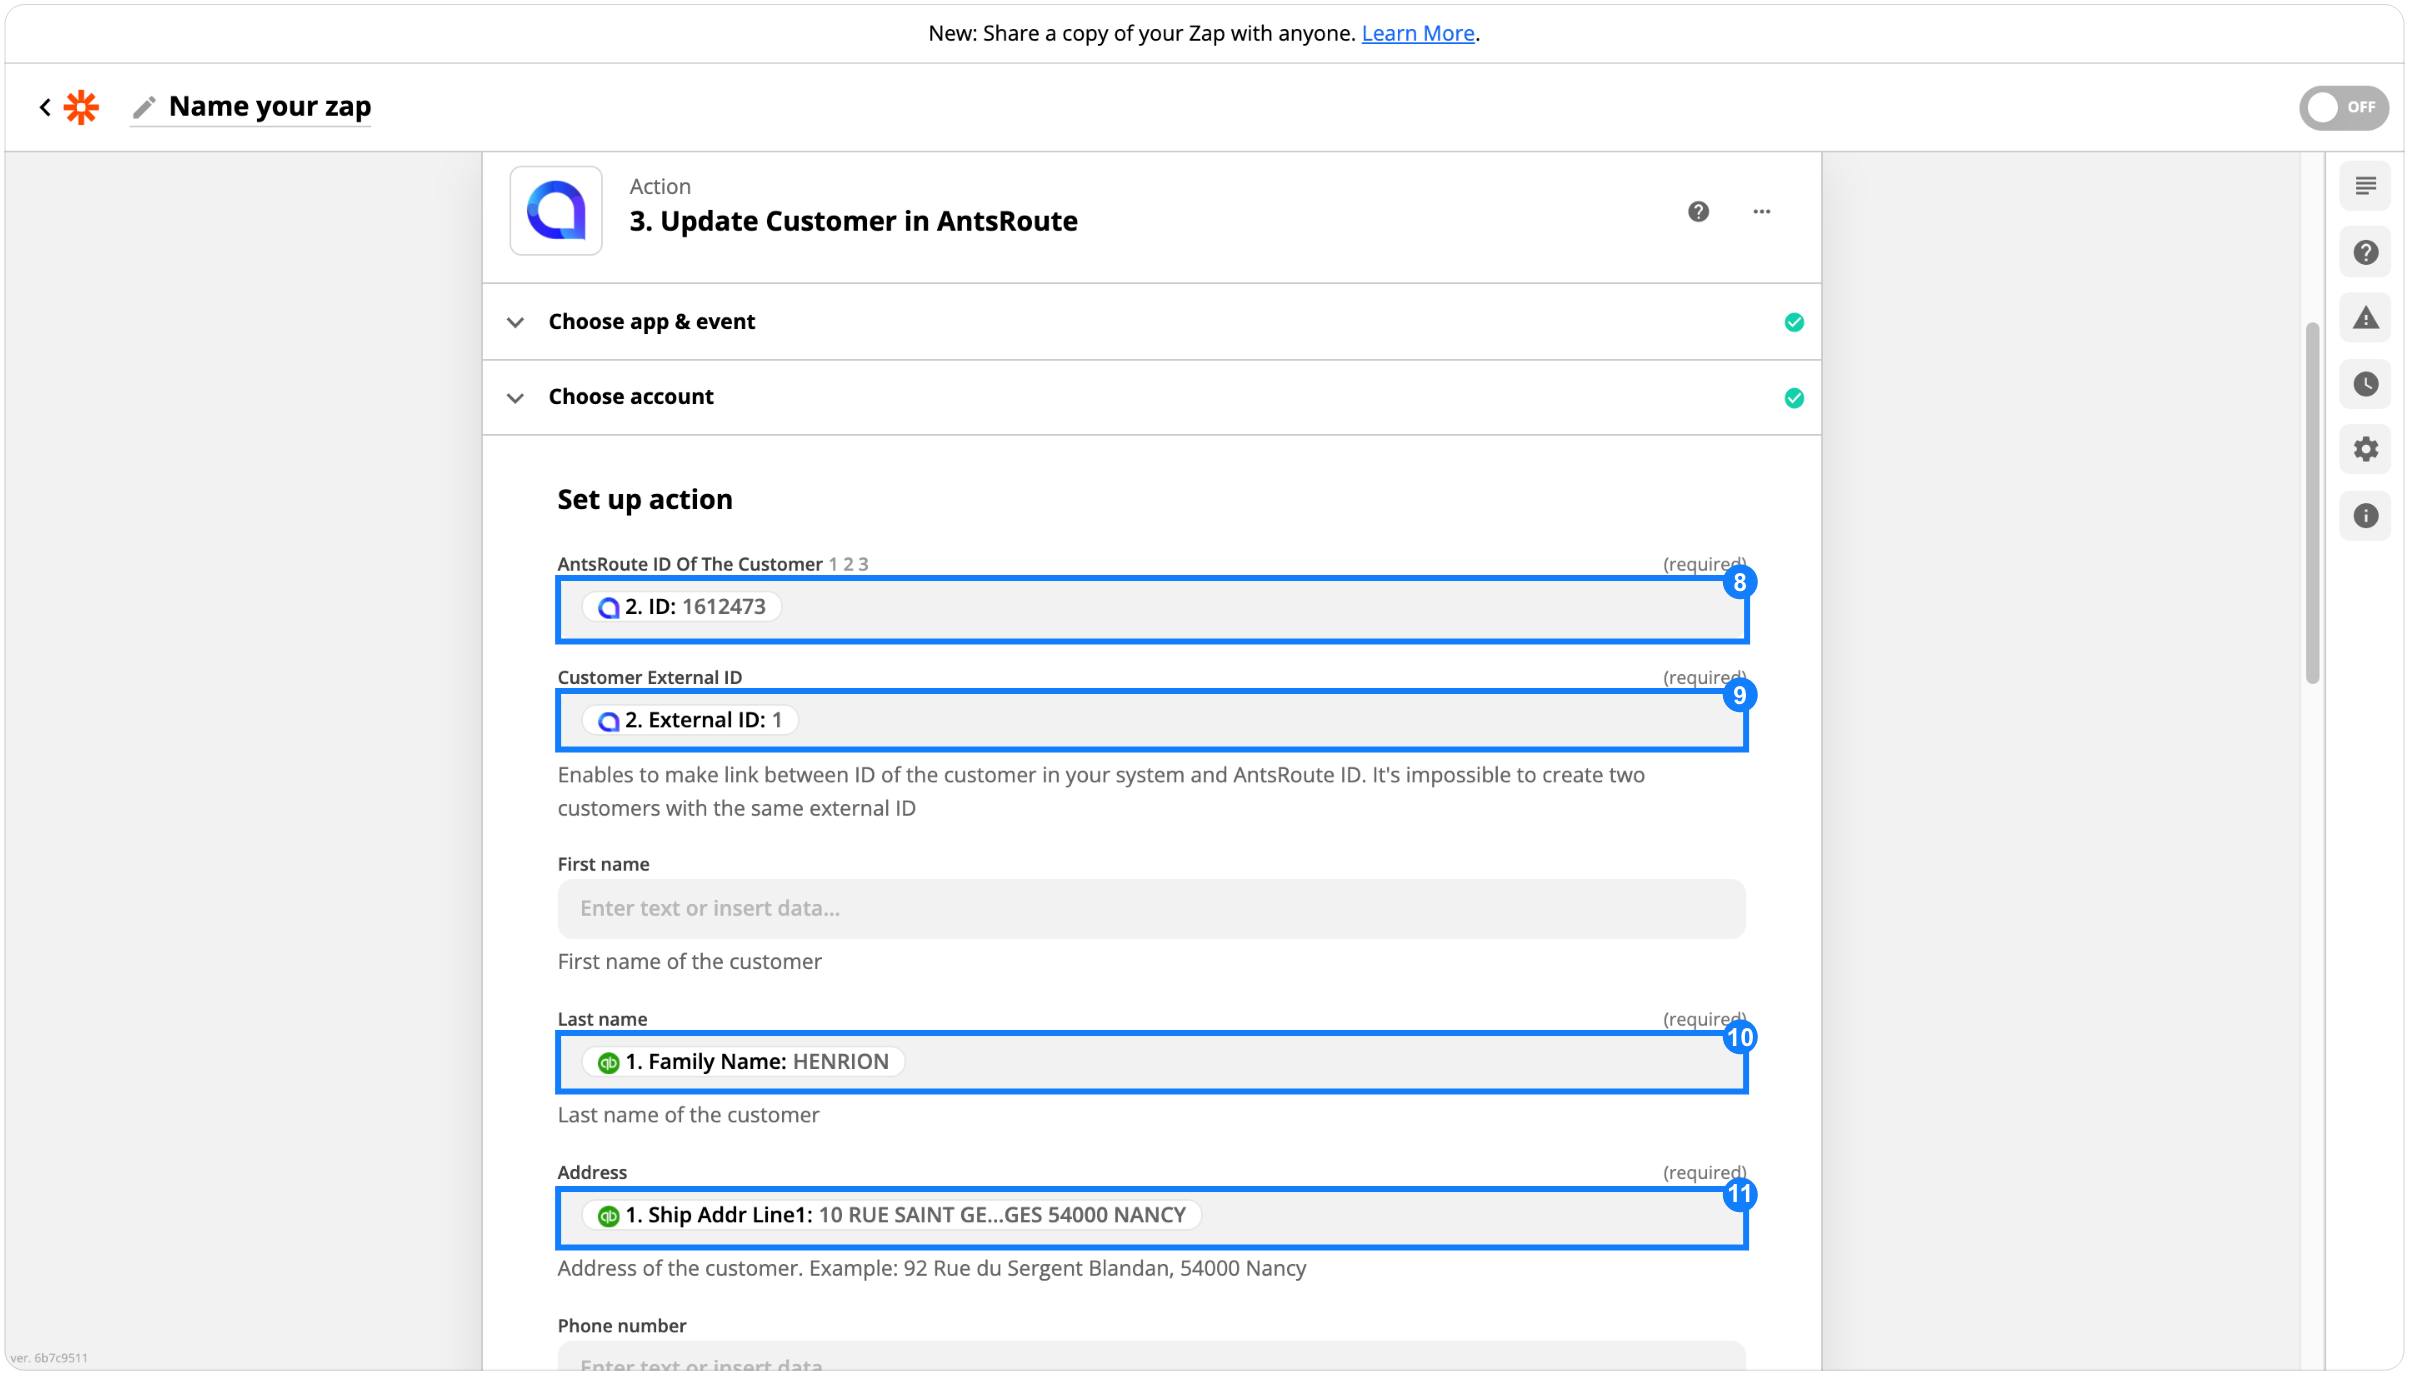This screenshot has width=2409, height=1374.
Task: Open the warning triangle alerts panel
Action: [x=2365, y=318]
